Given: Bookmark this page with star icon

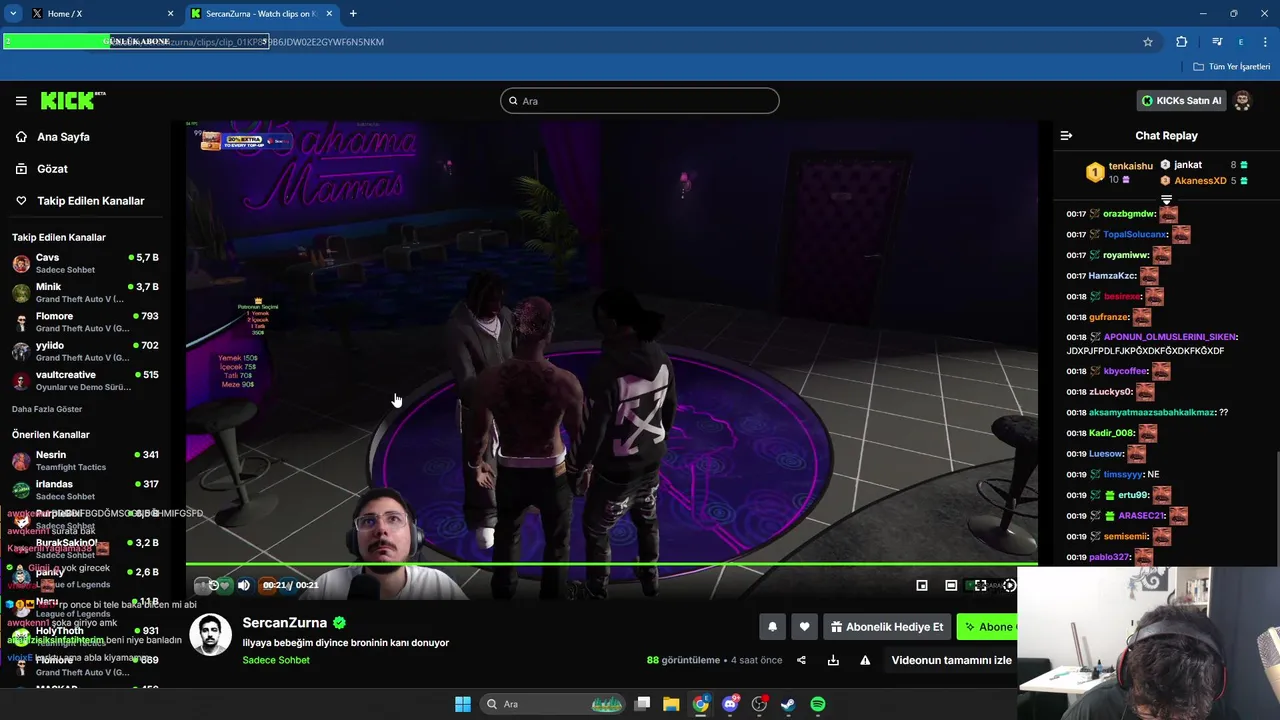Looking at the screenshot, I should pos(1148,42).
